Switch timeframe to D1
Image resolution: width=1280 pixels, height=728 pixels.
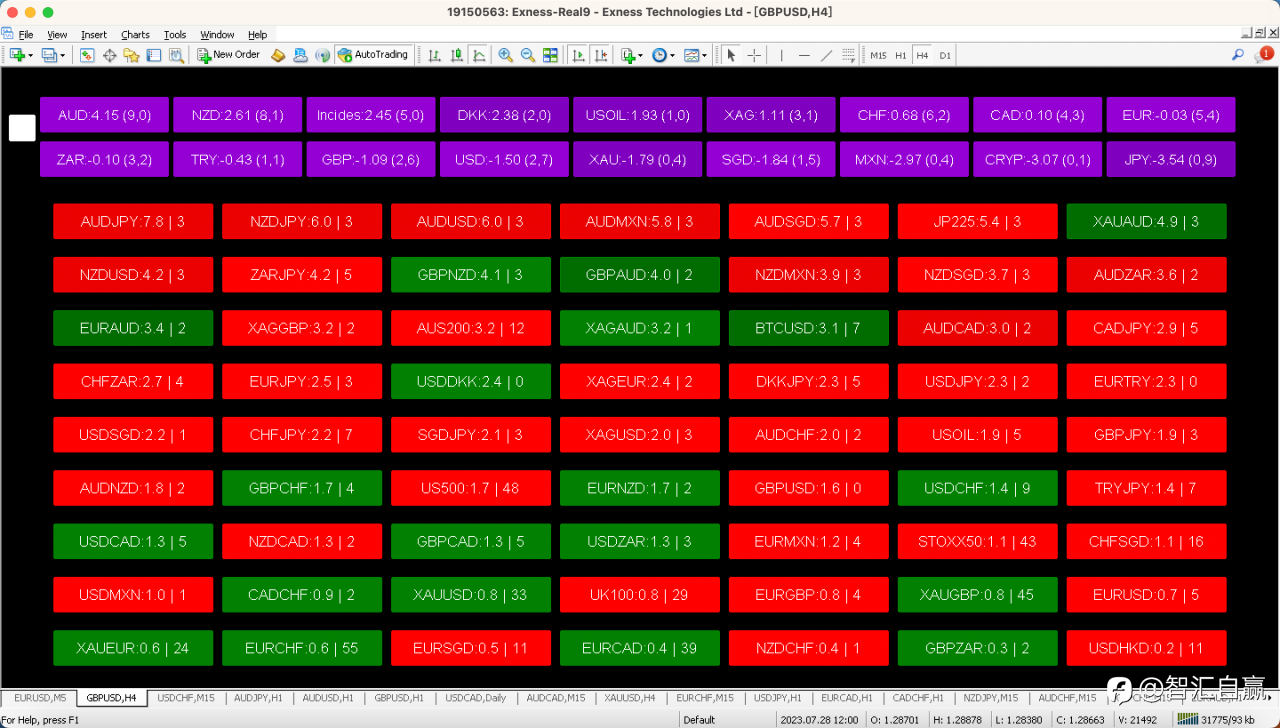[945, 55]
